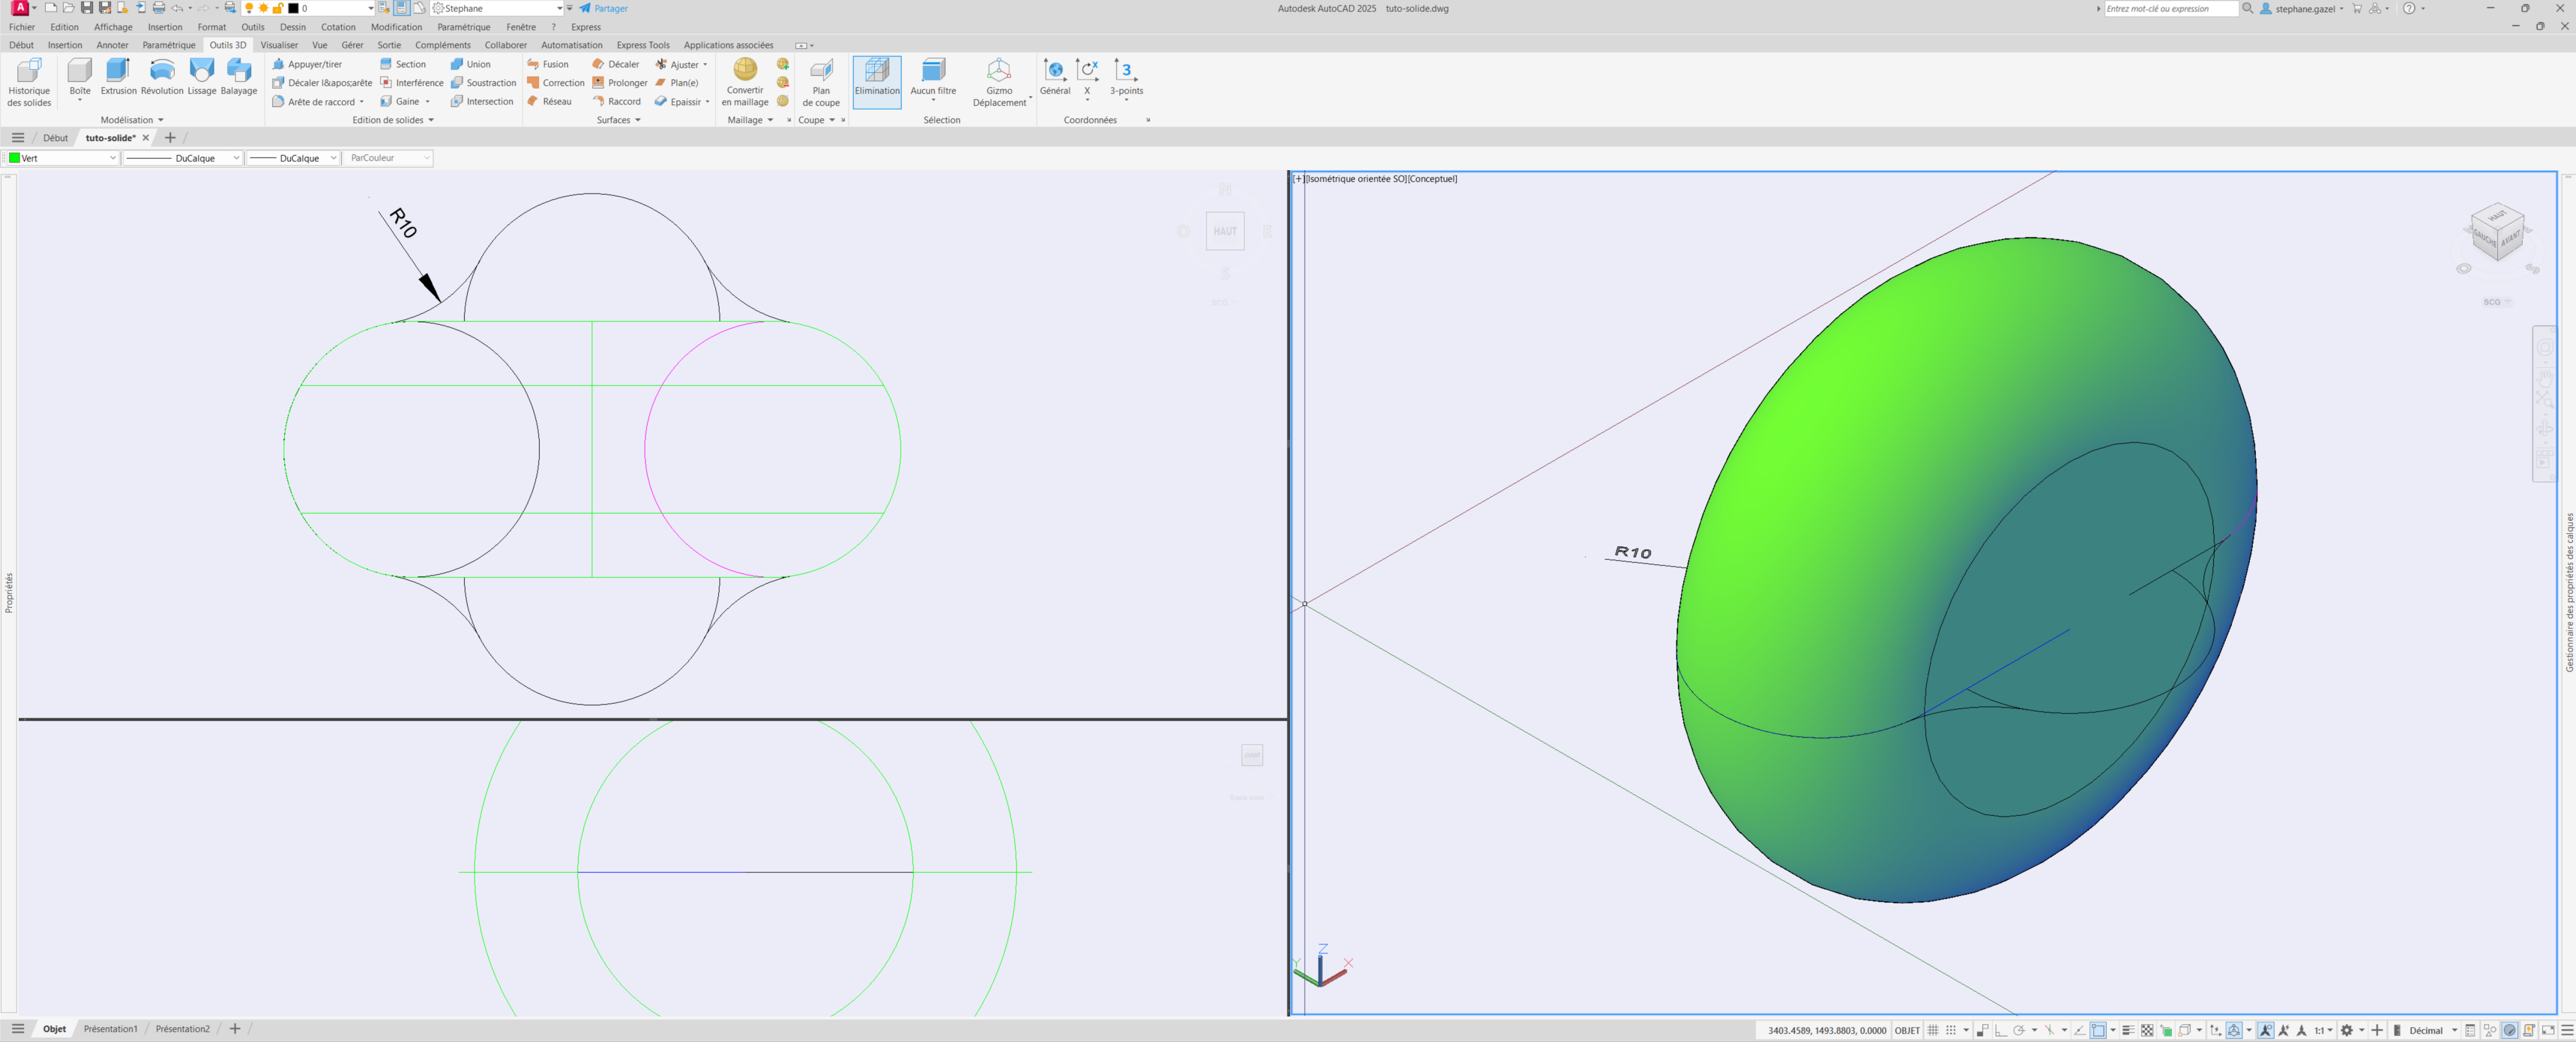Image resolution: width=2576 pixels, height=1042 pixels.
Task: Open the Visualiser ribbon tab
Action: pos(279,45)
